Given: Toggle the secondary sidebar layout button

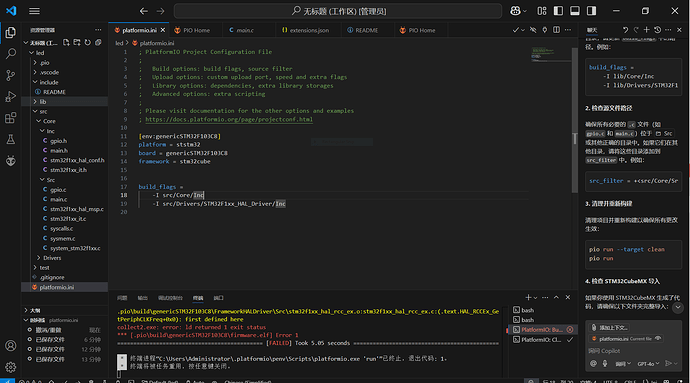Looking at the screenshot, I should point(591,11).
